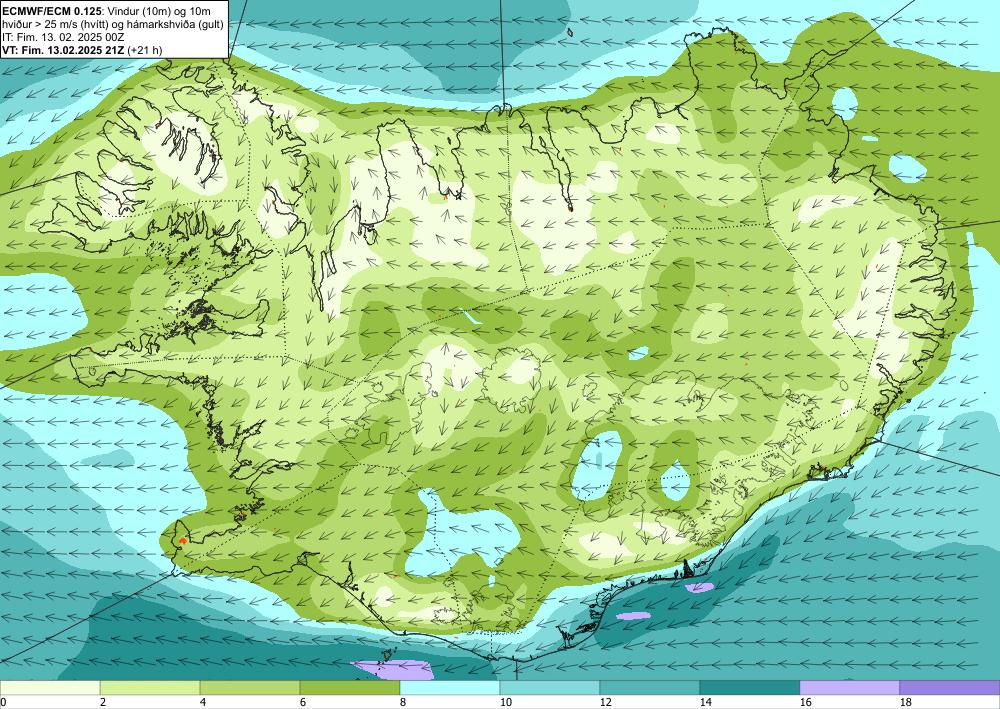This screenshot has height=709, width=1000.
Task: Click the "8" label on the color scale
Action: pyautogui.click(x=403, y=703)
